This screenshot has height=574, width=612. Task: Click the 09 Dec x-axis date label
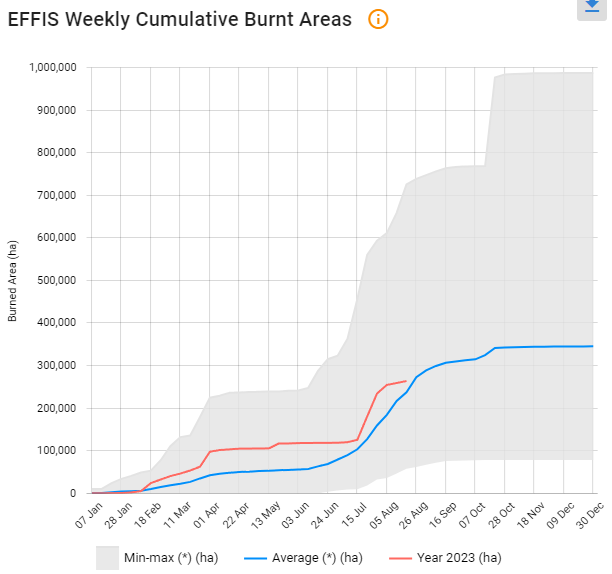(561, 515)
